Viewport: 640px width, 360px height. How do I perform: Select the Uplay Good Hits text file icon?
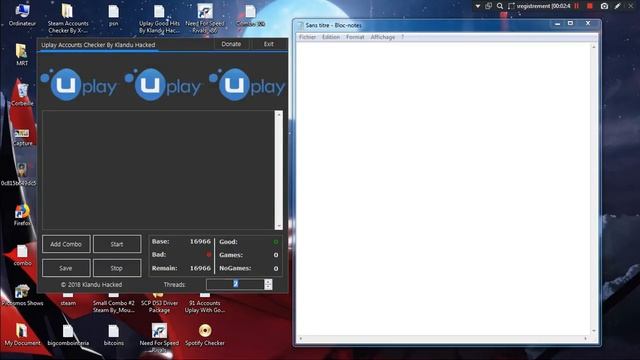pyautogui.click(x=159, y=18)
